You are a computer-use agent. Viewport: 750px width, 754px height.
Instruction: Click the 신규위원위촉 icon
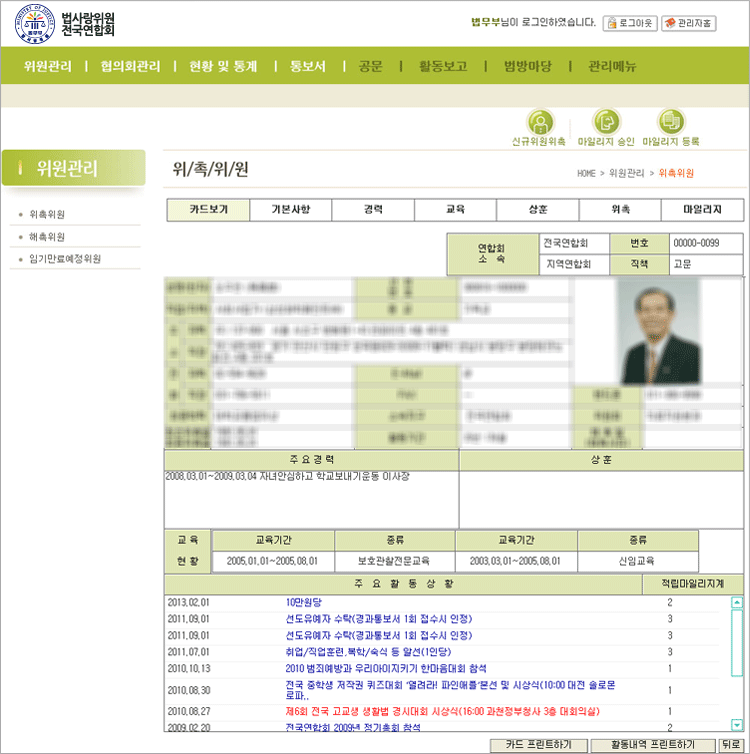540,122
